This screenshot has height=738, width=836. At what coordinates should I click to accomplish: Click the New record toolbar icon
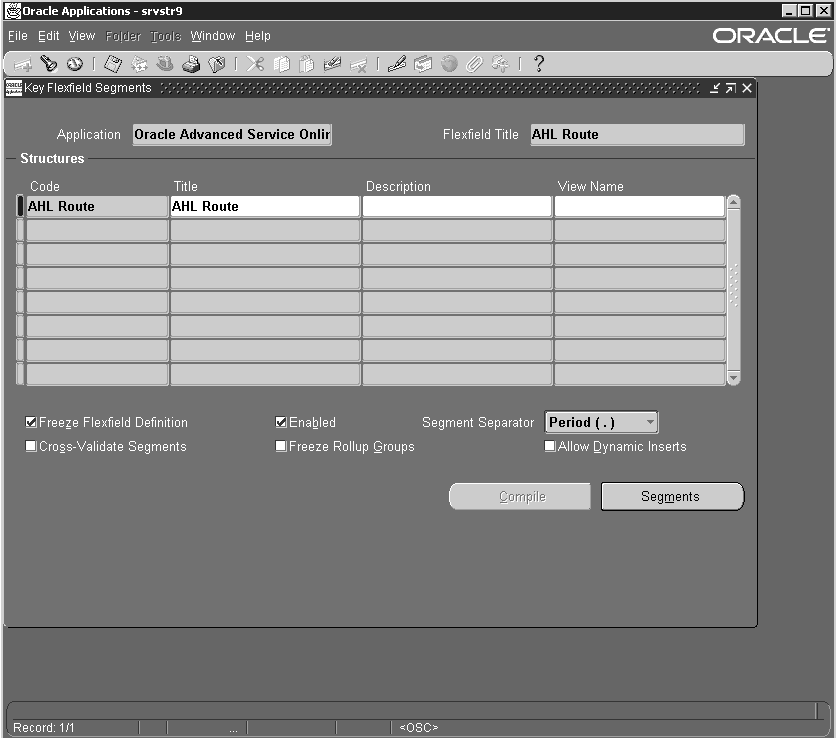23,65
